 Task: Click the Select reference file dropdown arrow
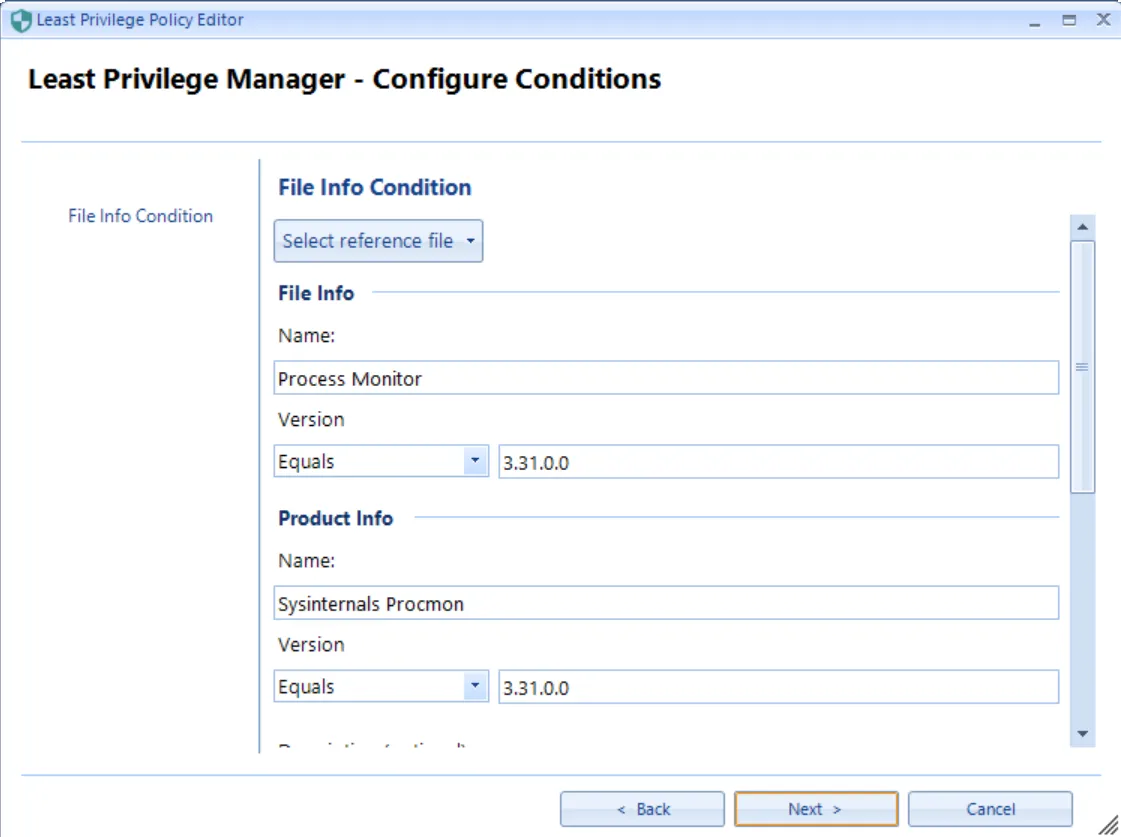469,240
